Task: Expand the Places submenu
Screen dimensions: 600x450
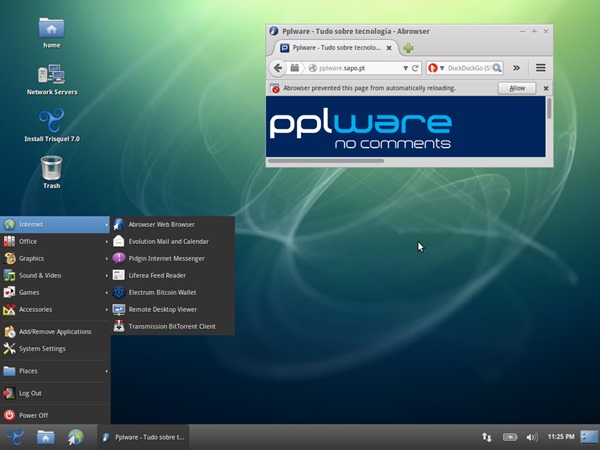Action: coord(55,371)
